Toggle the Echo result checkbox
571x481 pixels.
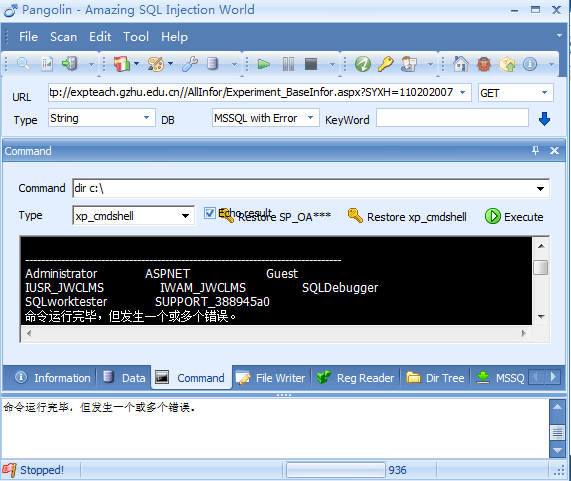(x=209, y=213)
